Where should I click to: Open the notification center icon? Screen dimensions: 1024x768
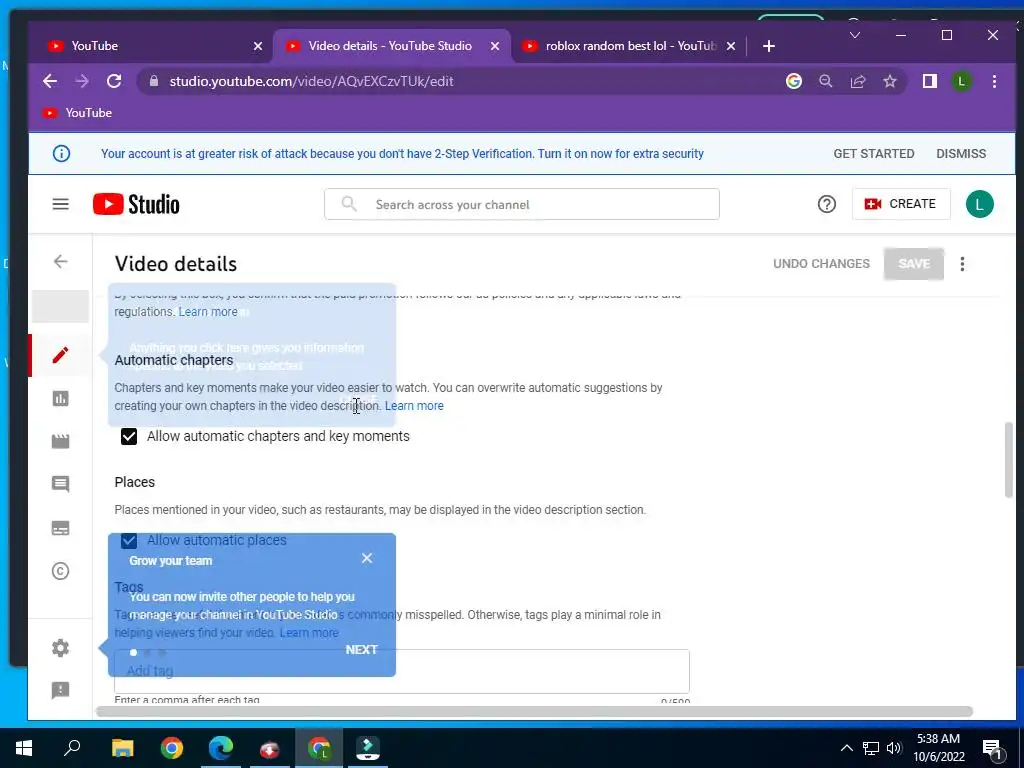[x=992, y=748]
